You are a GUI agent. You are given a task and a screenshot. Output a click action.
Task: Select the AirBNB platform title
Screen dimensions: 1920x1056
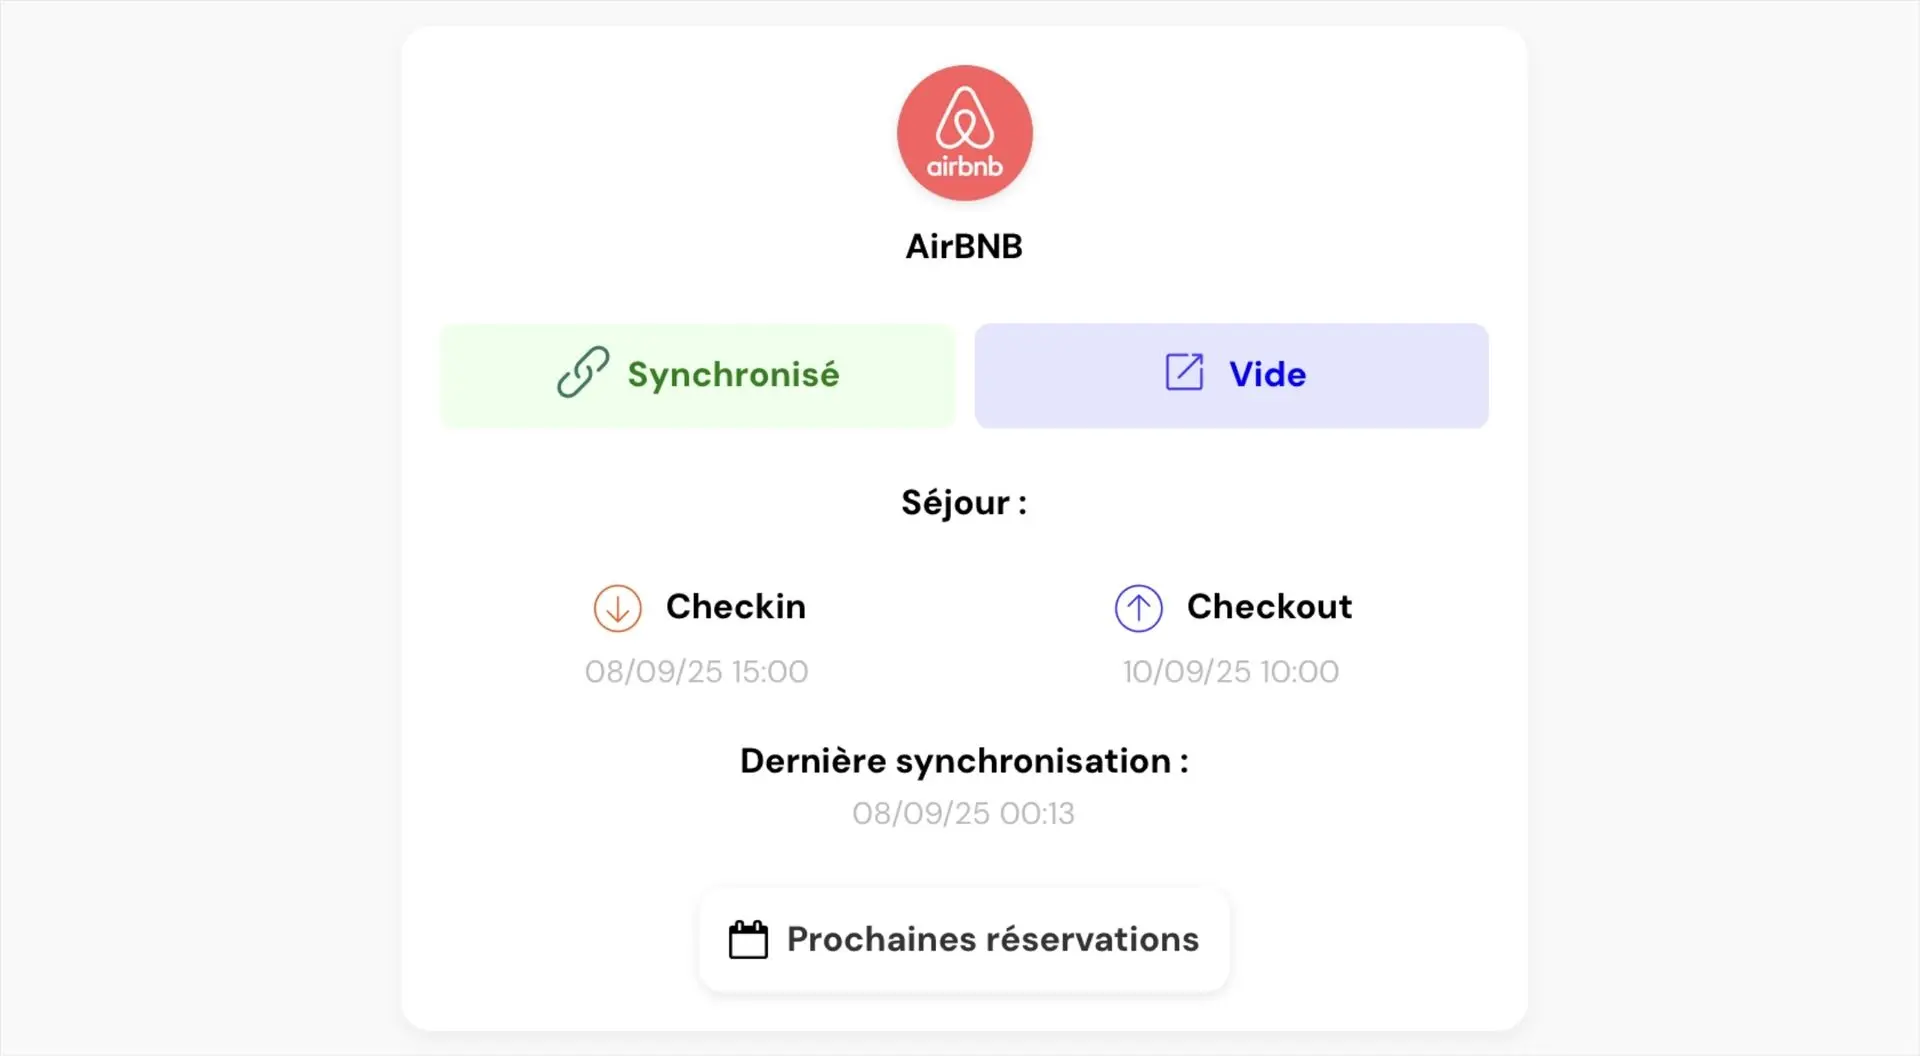(x=964, y=246)
